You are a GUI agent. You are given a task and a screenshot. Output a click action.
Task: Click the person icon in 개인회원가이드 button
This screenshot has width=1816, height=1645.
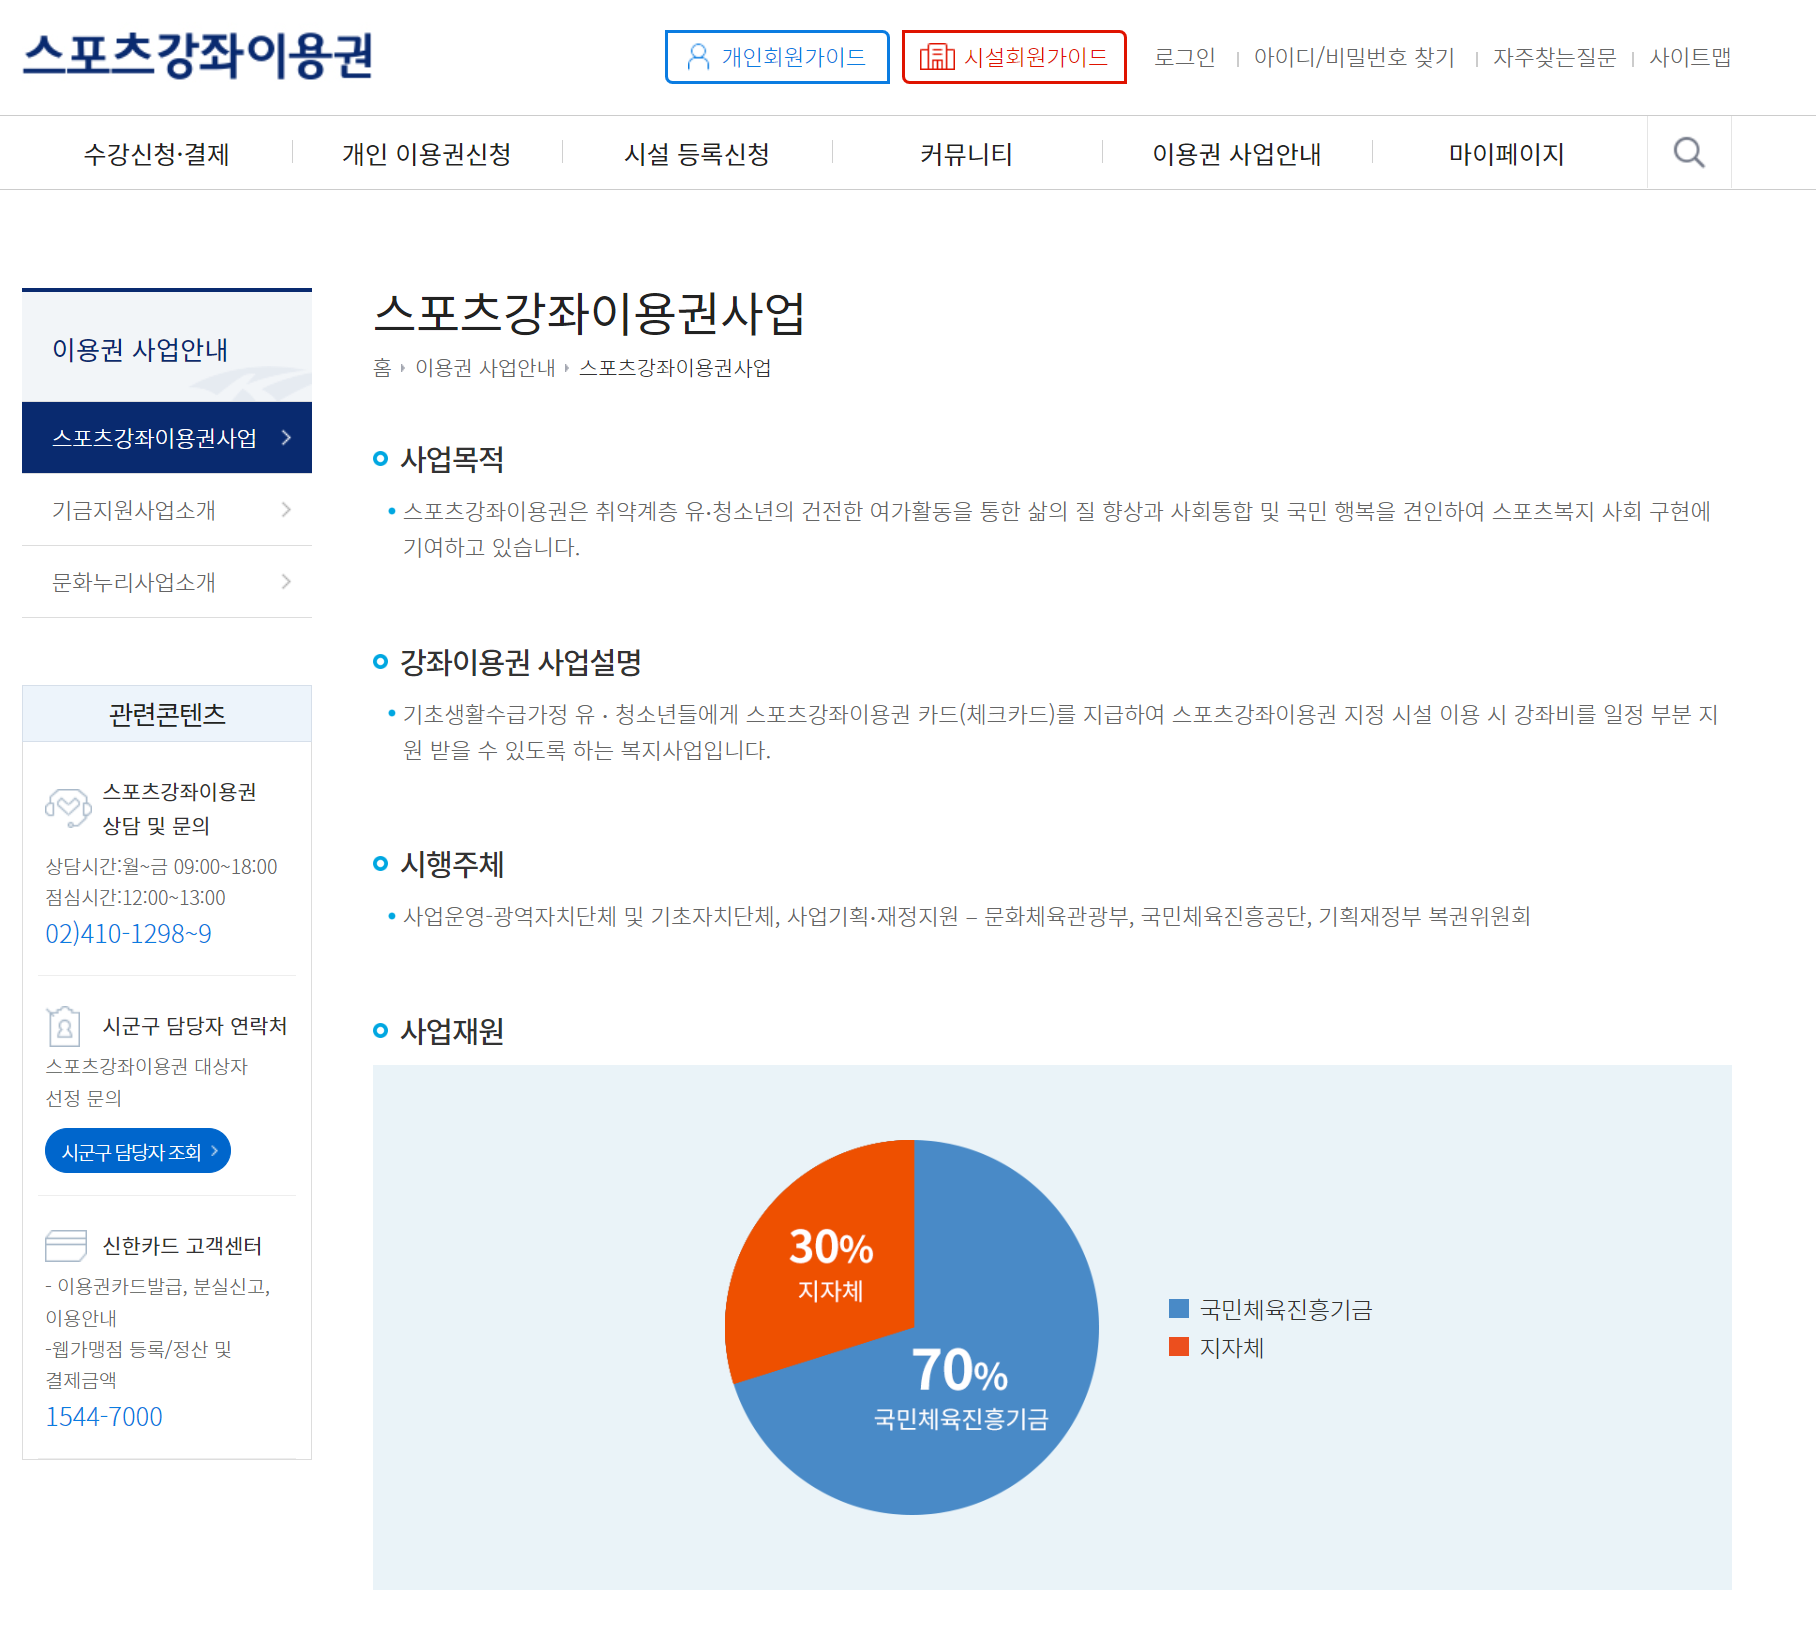pos(697,57)
